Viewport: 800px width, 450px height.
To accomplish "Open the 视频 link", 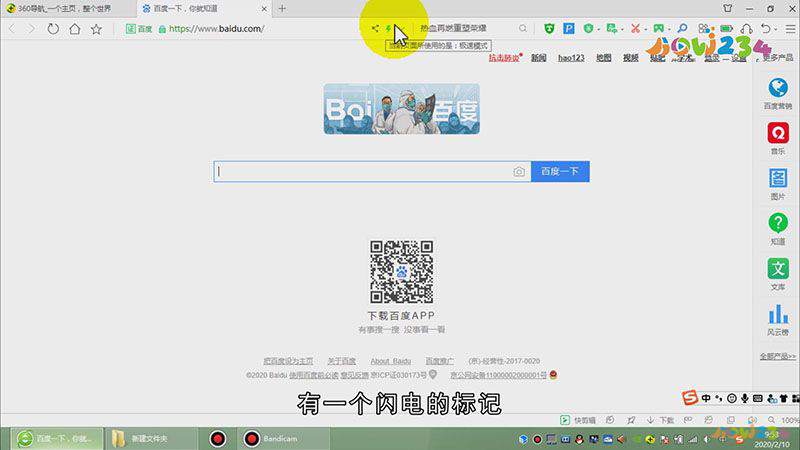I will pyautogui.click(x=631, y=58).
